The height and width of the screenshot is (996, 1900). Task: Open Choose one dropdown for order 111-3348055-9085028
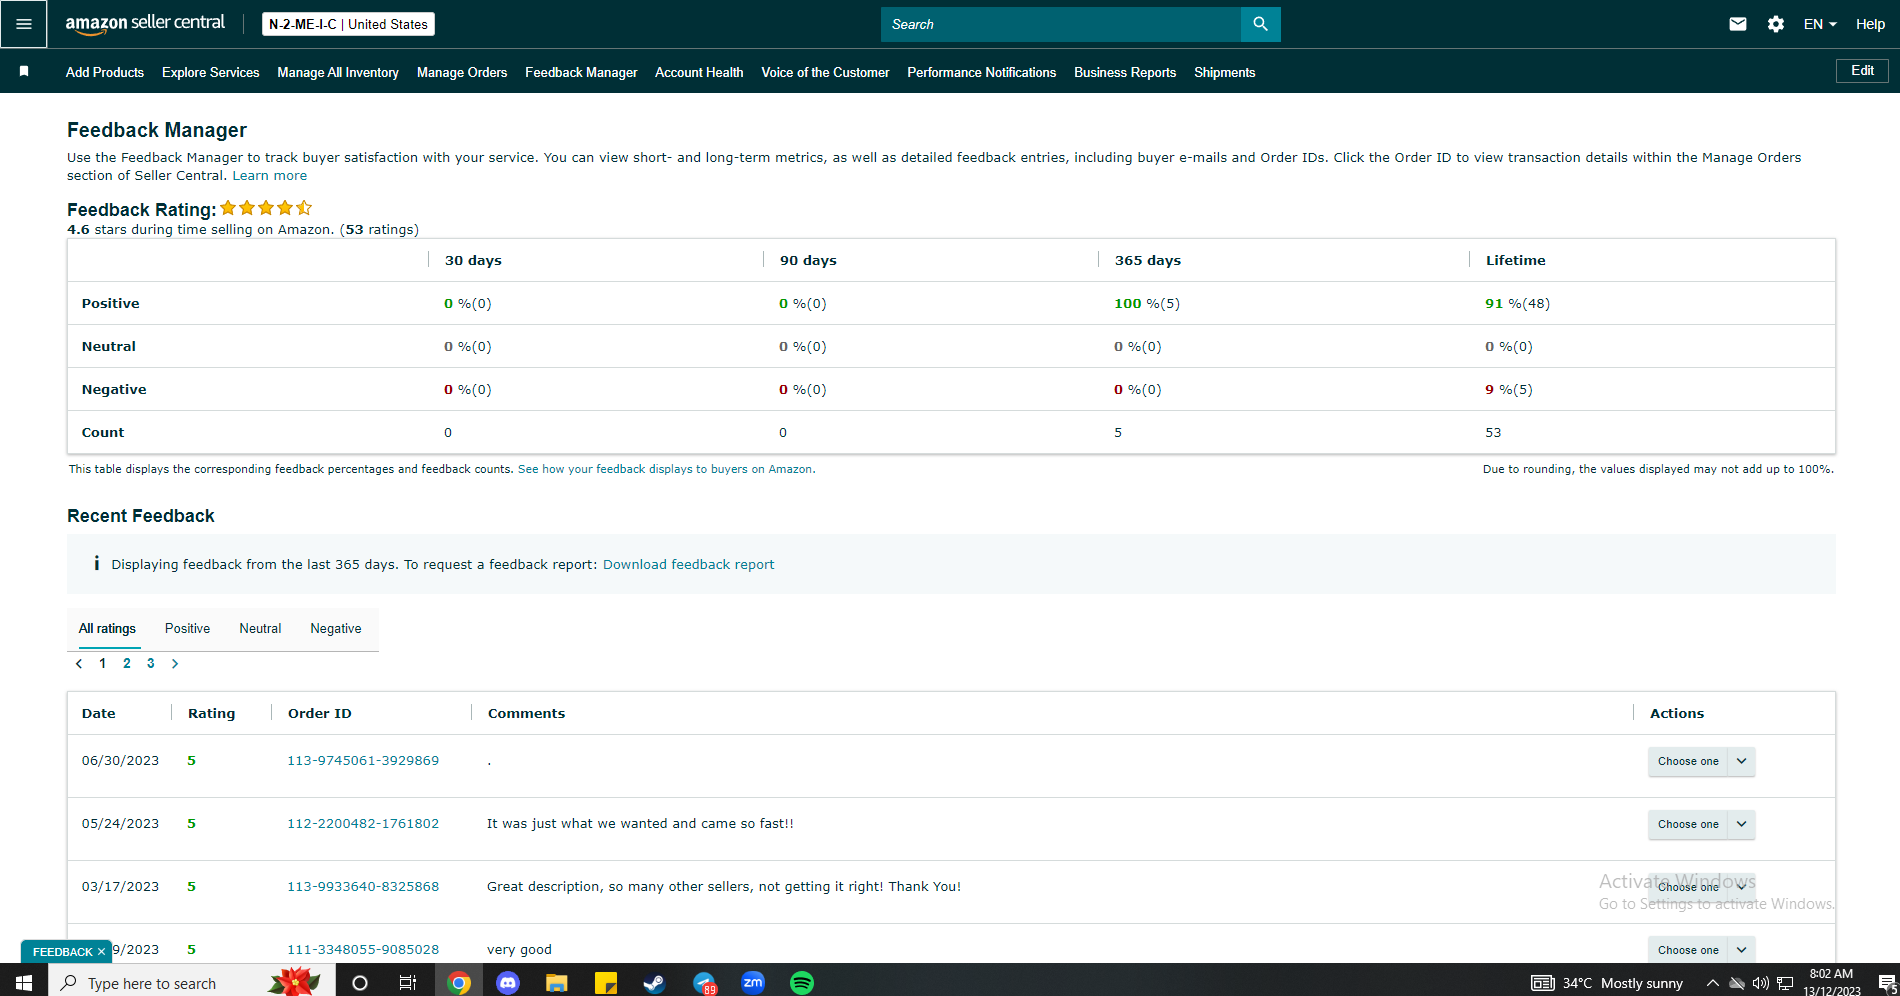[1701, 950]
